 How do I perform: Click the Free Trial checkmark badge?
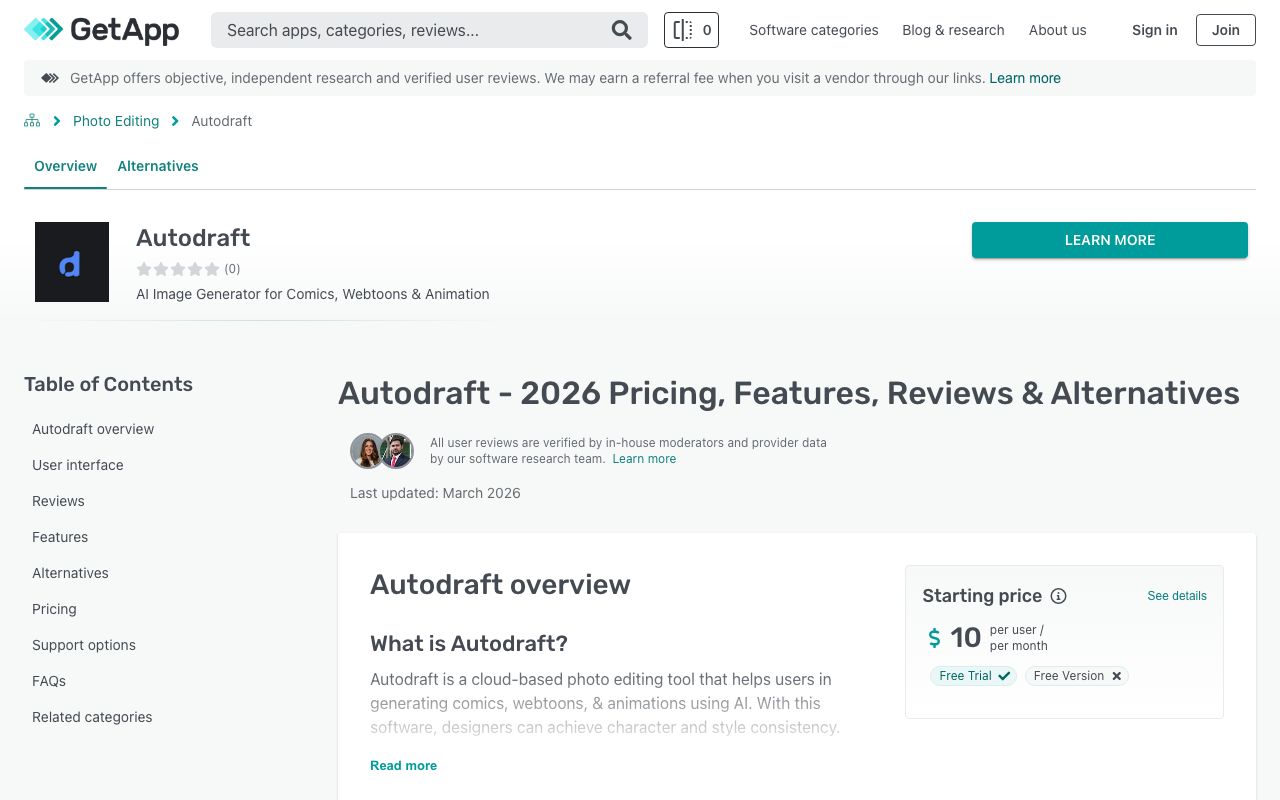973,676
